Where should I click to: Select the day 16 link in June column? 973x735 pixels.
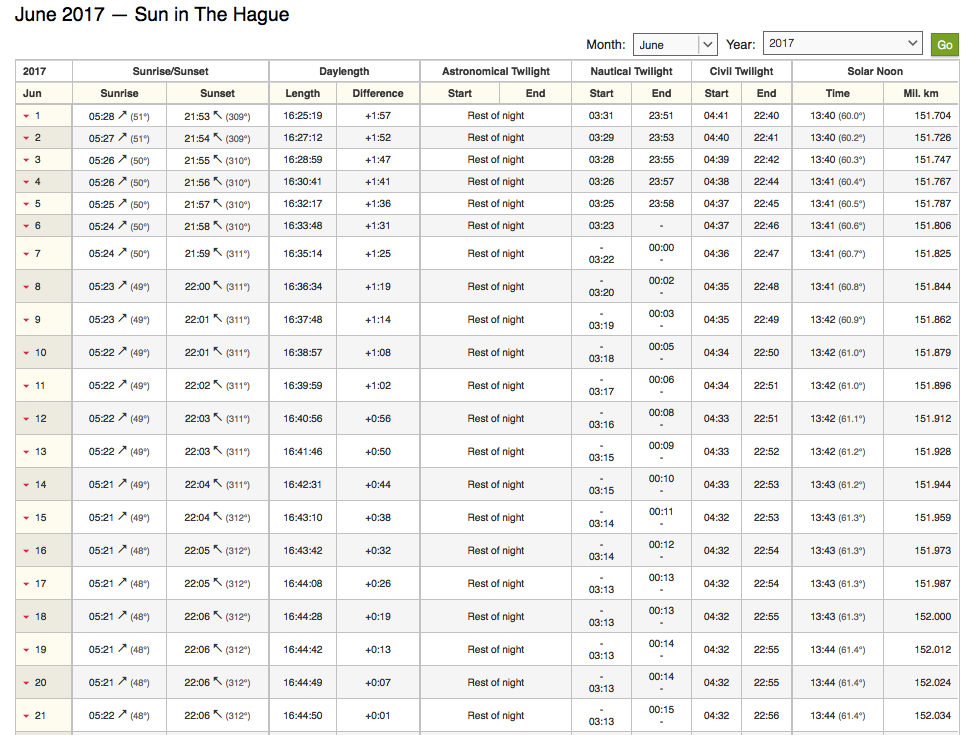click(41, 551)
